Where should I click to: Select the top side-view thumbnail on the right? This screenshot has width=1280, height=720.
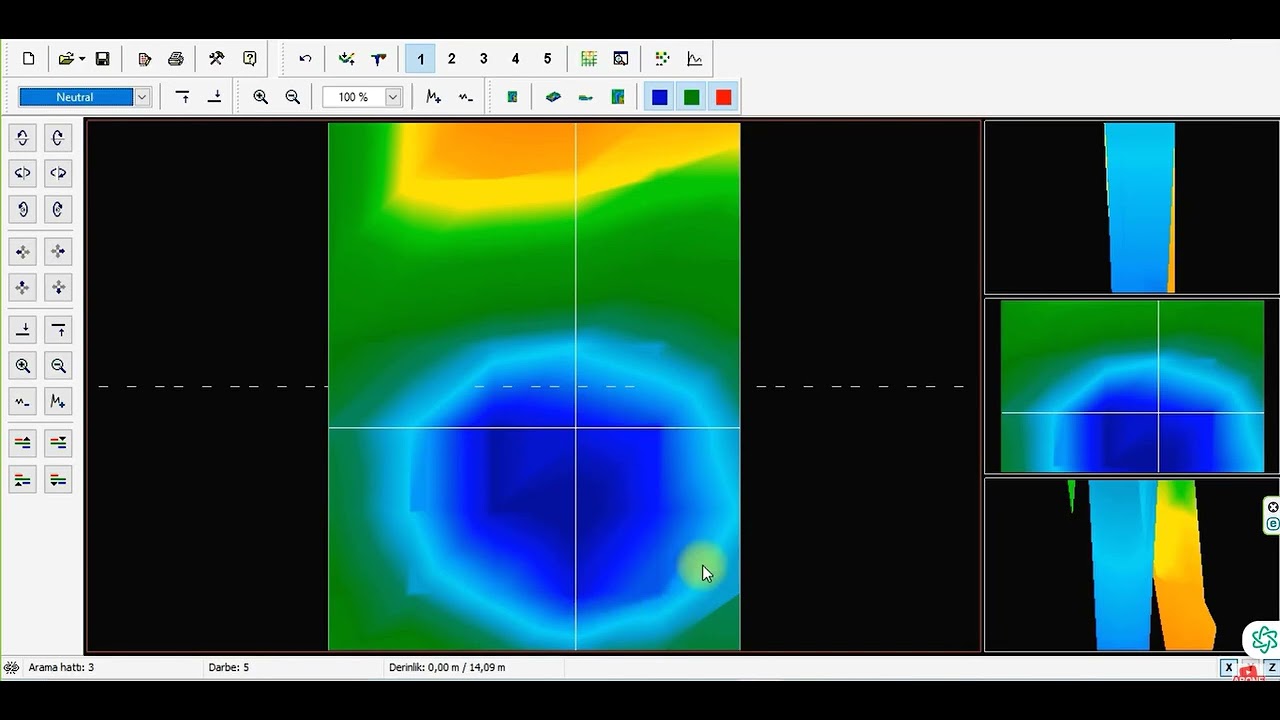(x=1132, y=208)
